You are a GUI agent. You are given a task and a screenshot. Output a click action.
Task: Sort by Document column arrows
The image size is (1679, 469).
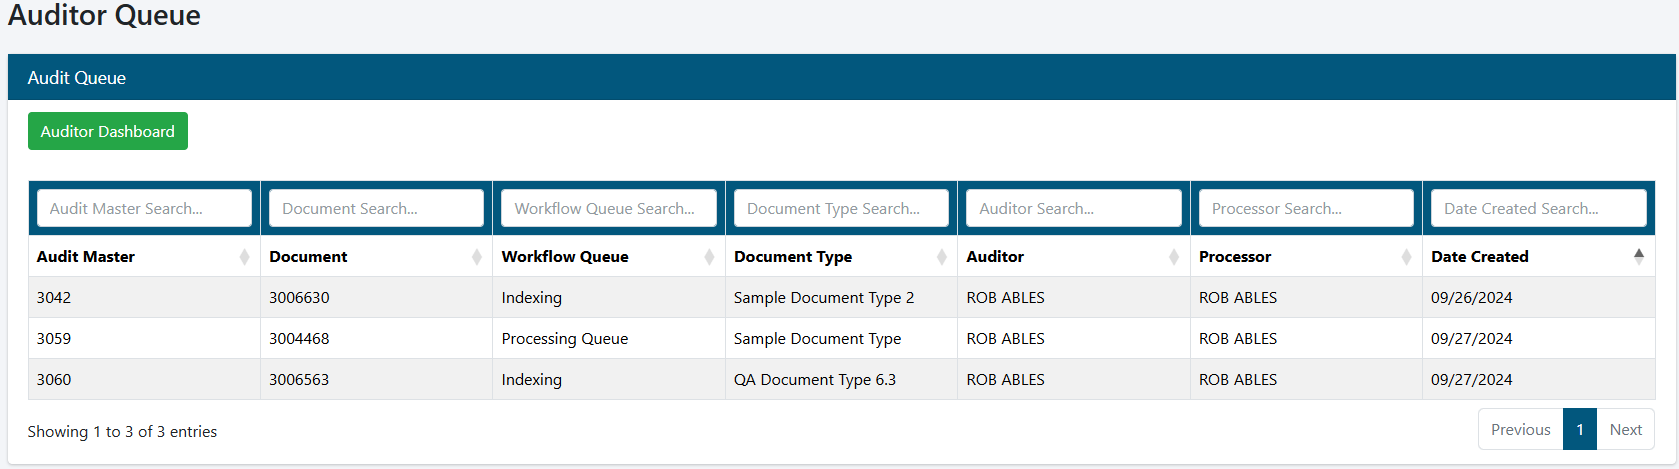(476, 257)
